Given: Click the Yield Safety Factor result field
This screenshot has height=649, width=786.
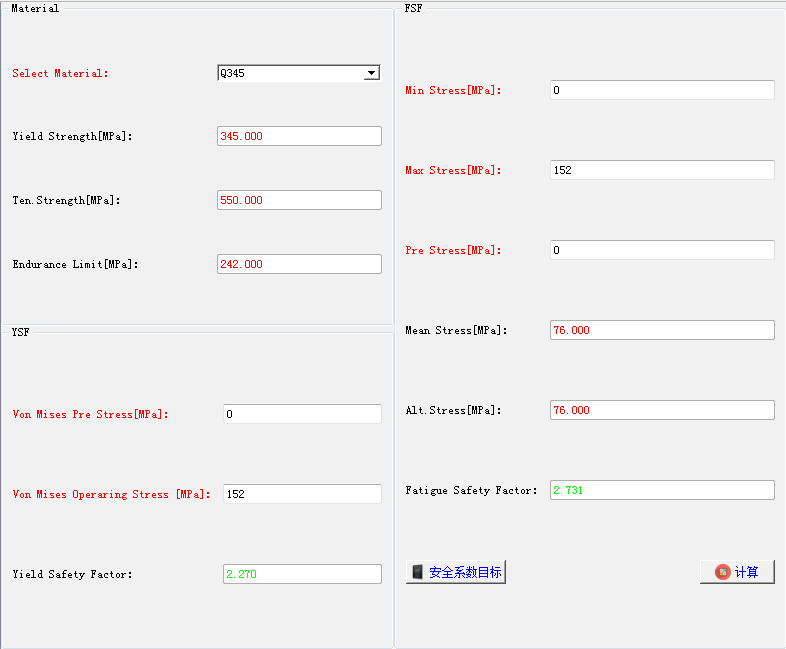Looking at the screenshot, I should click(302, 574).
